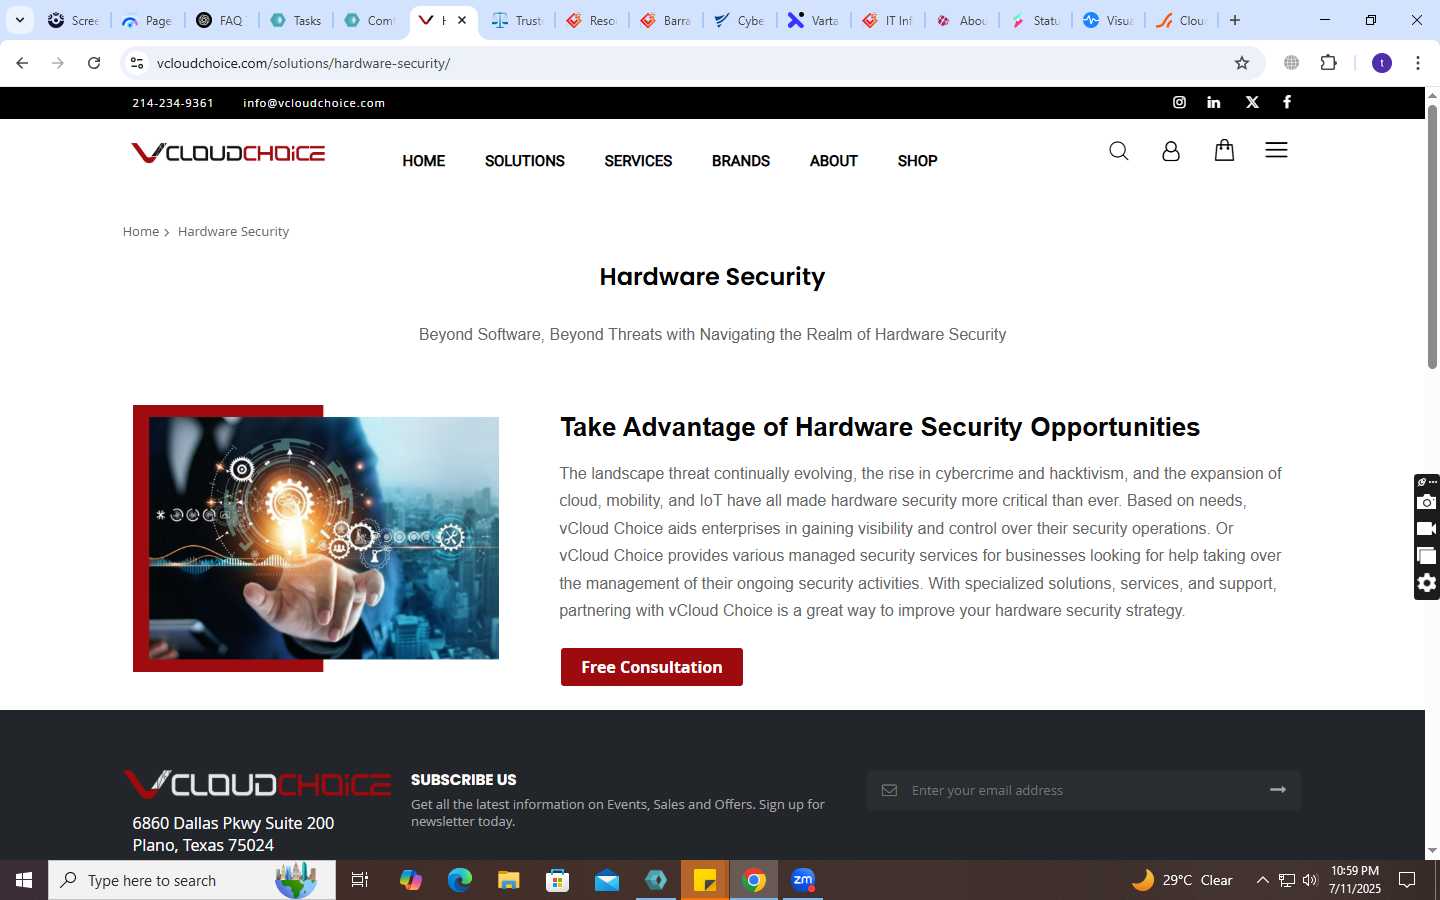Screen dimensions: 1440x900
Task: Go back to previous page
Action: (22, 63)
